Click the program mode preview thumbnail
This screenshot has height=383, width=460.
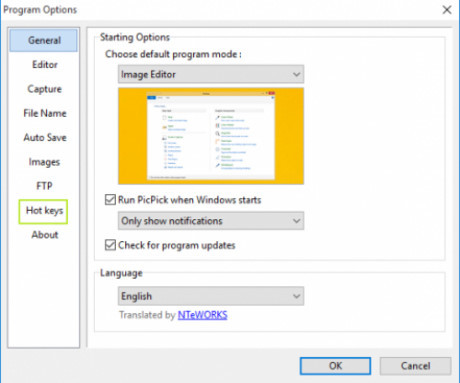(x=211, y=136)
